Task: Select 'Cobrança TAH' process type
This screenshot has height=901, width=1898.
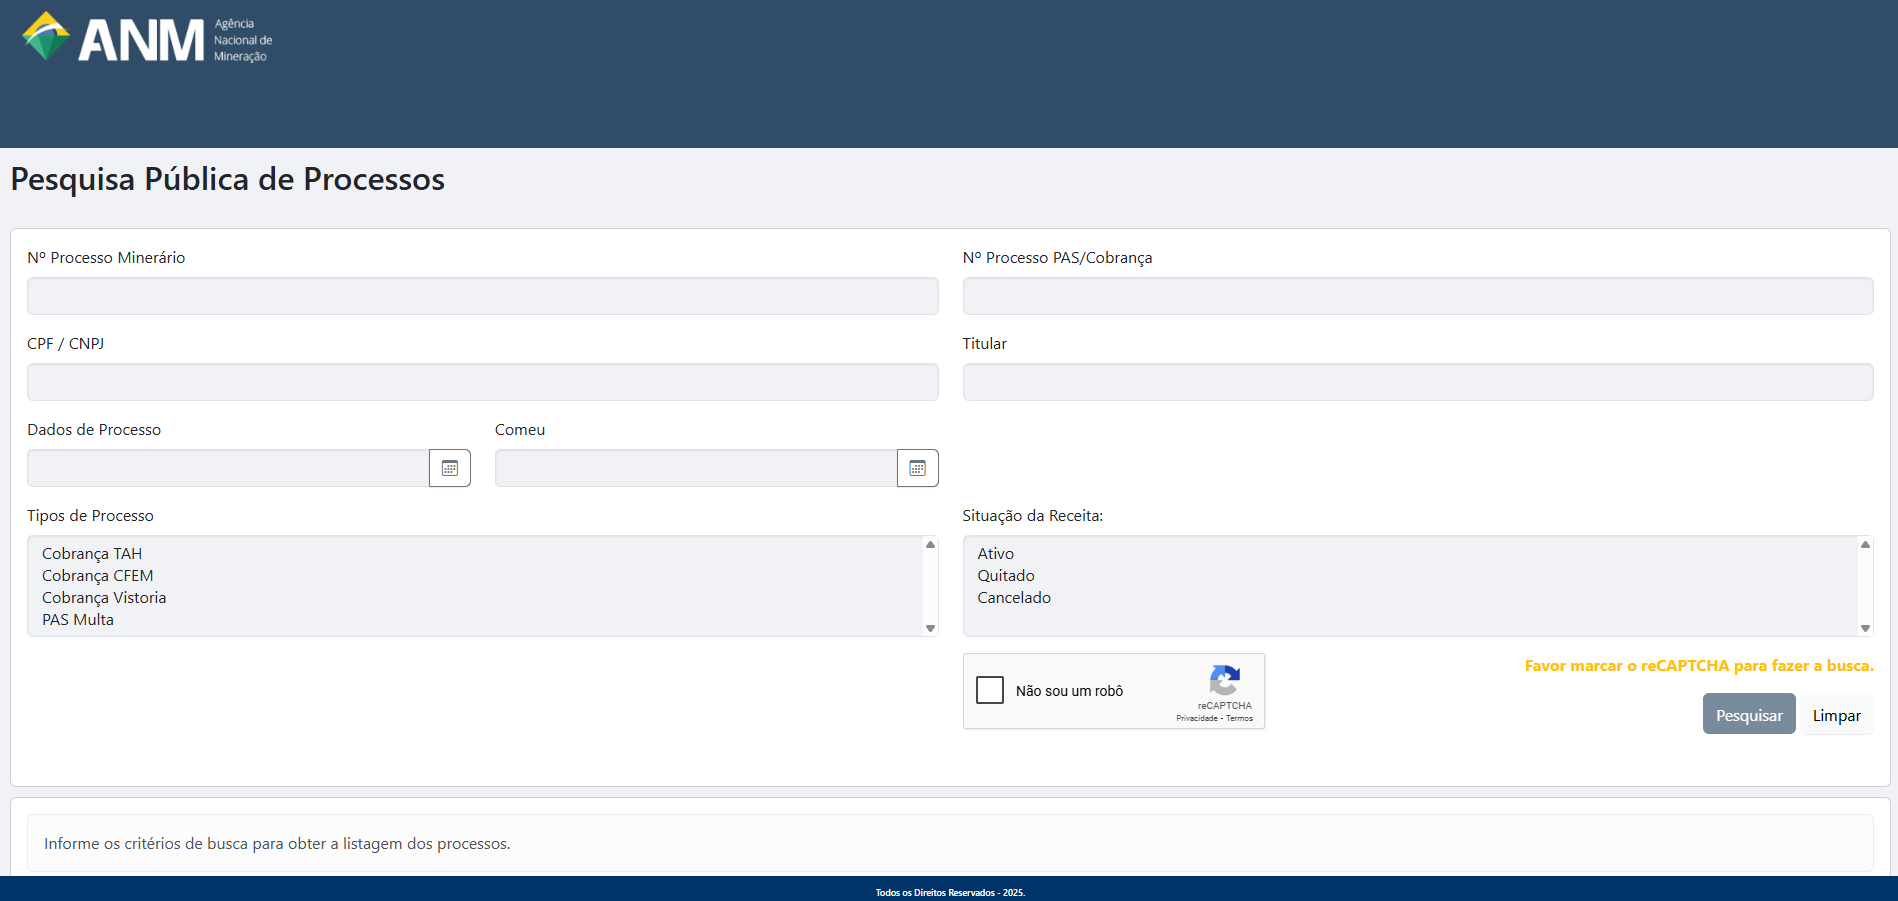Action: pos(92,554)
